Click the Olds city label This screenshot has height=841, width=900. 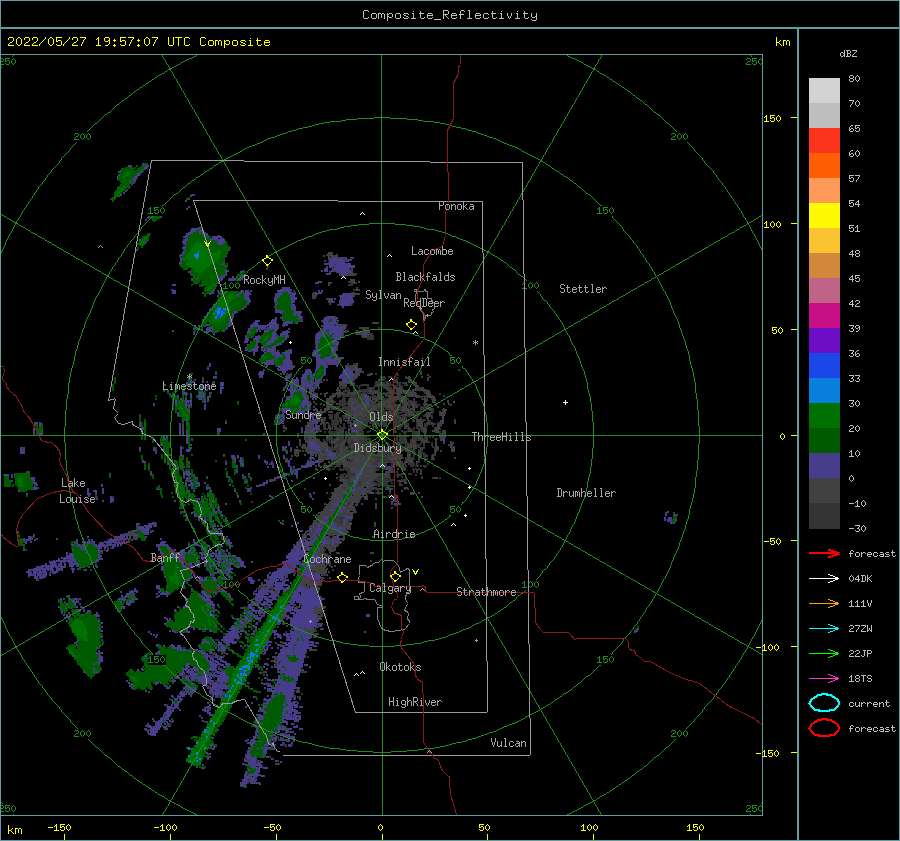(x=382, y=417)
